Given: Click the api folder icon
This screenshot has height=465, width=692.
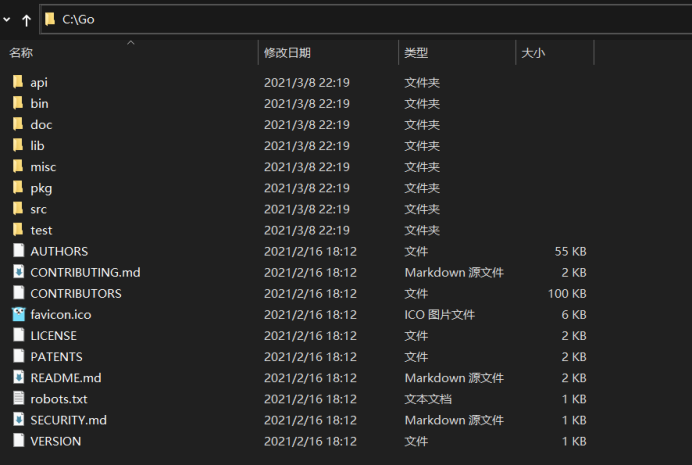Looking at the screenshot, I should [x=18, y=82].
